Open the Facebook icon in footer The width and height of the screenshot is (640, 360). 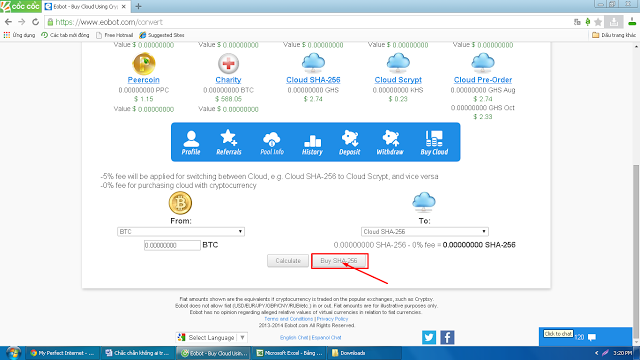[x=447, y=338]
